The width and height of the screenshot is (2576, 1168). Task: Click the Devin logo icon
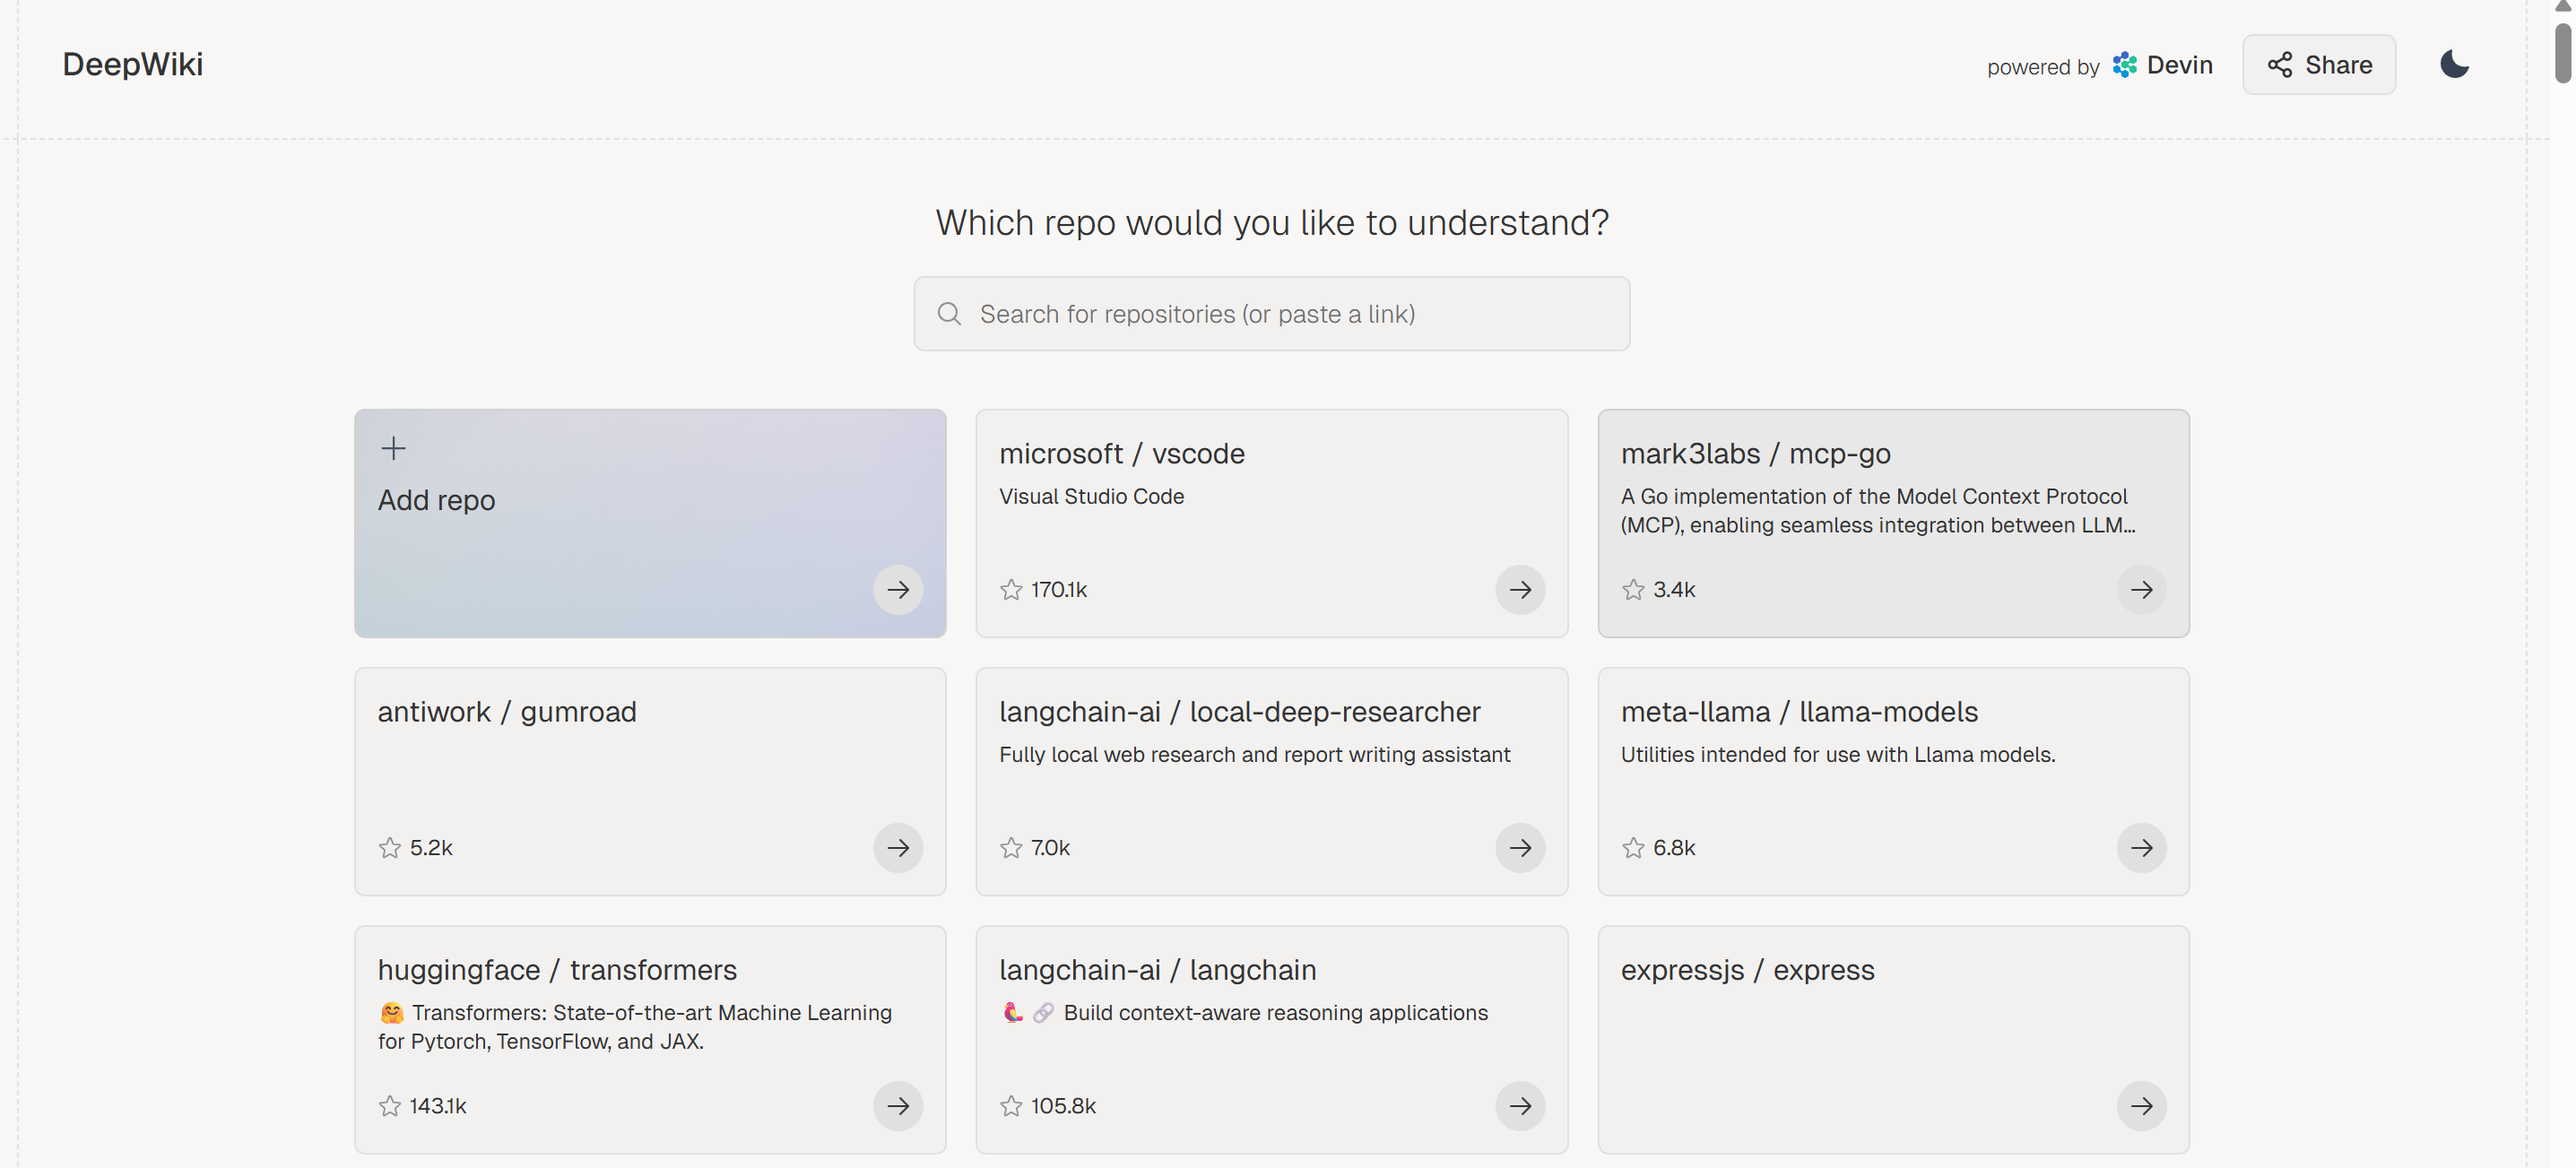[2123, 65]
